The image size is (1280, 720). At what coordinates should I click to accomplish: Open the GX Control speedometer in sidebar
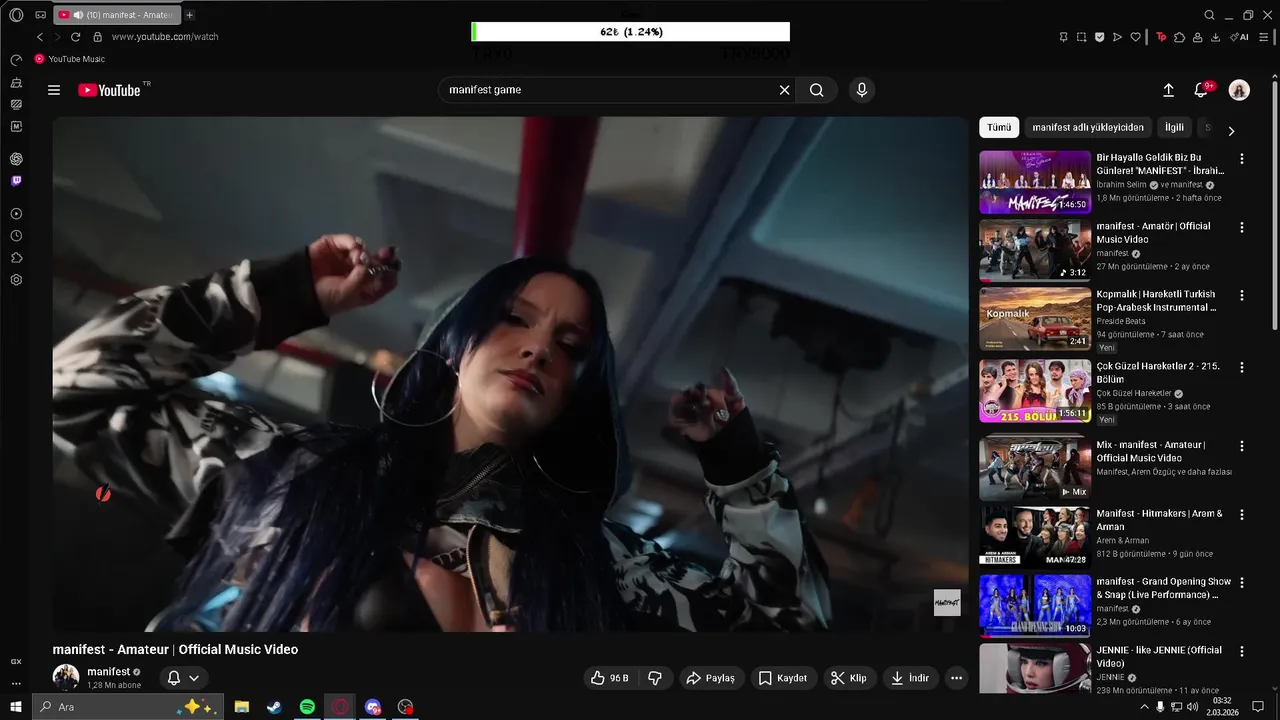[16, 60]
